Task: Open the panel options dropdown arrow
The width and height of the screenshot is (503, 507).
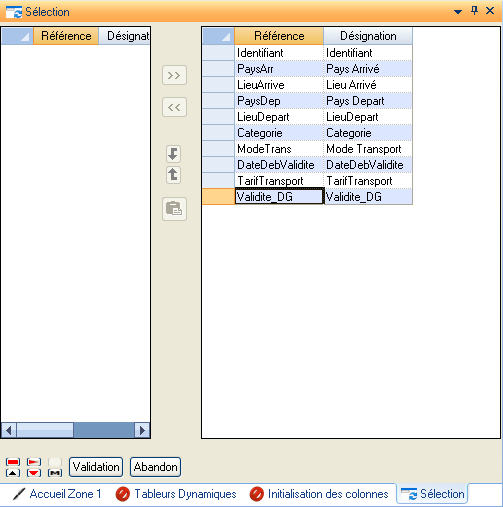Action: point(458,12)
